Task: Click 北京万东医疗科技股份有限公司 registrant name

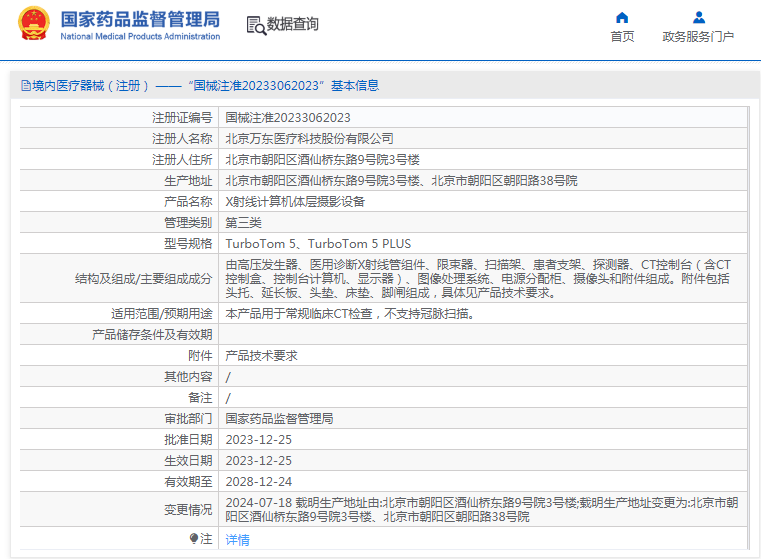Action: 309,139
